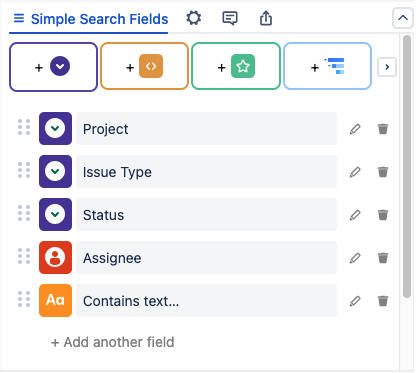Delete the Assignee field
Screen dimensions: 417x373
pyautogui.click(x=383, y=258)
